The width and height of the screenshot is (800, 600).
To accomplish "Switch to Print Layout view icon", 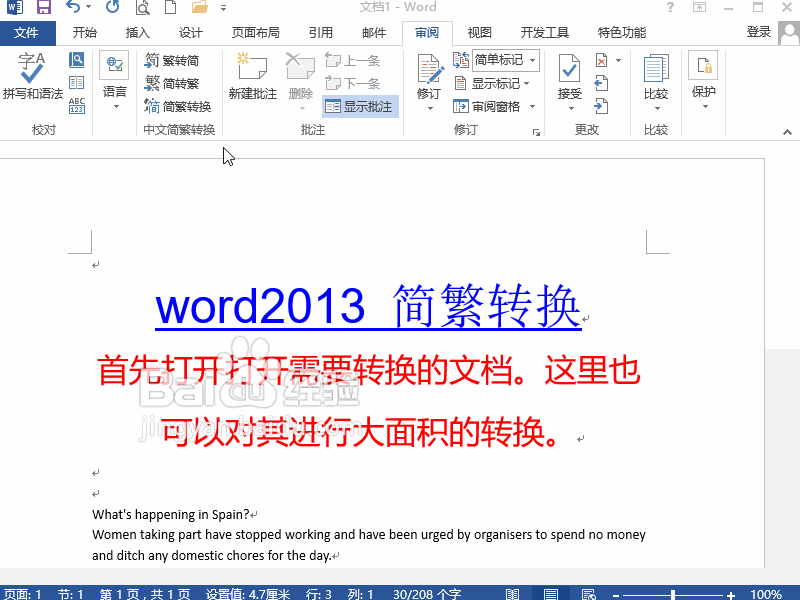I will pyautogui.click(x=551, y=594).
